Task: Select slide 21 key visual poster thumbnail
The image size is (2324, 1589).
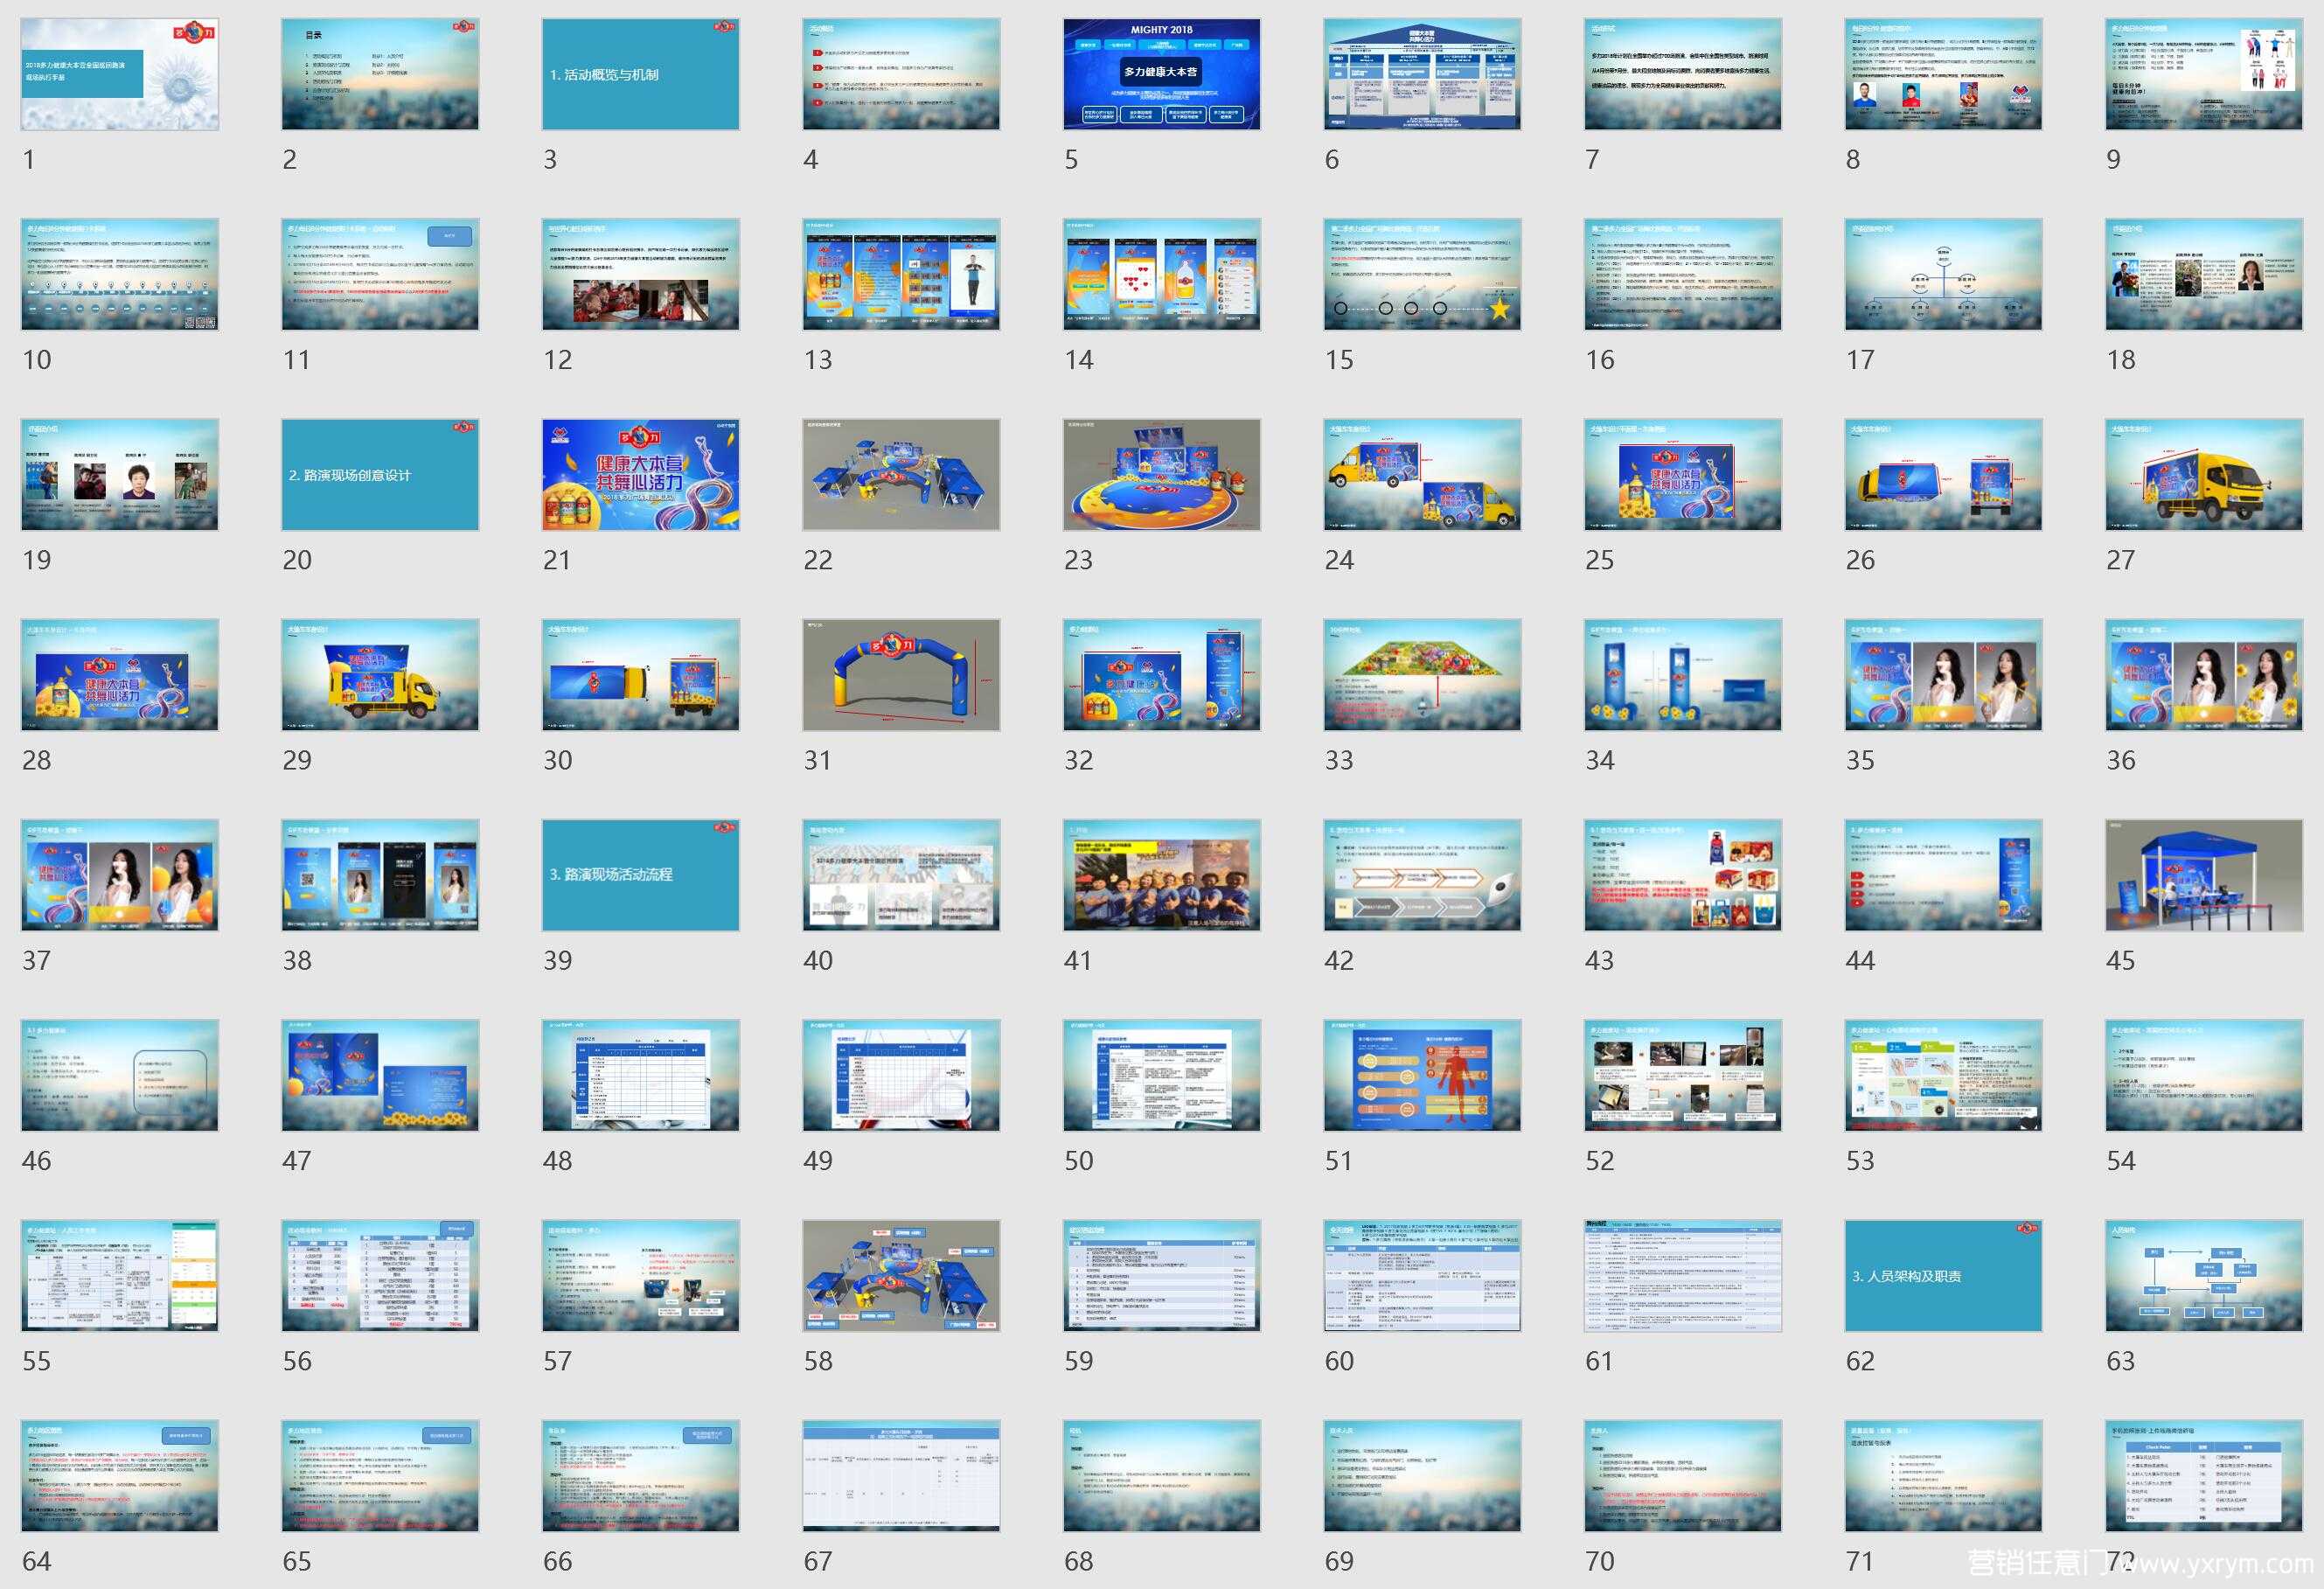Action: [x=641, y=474]
